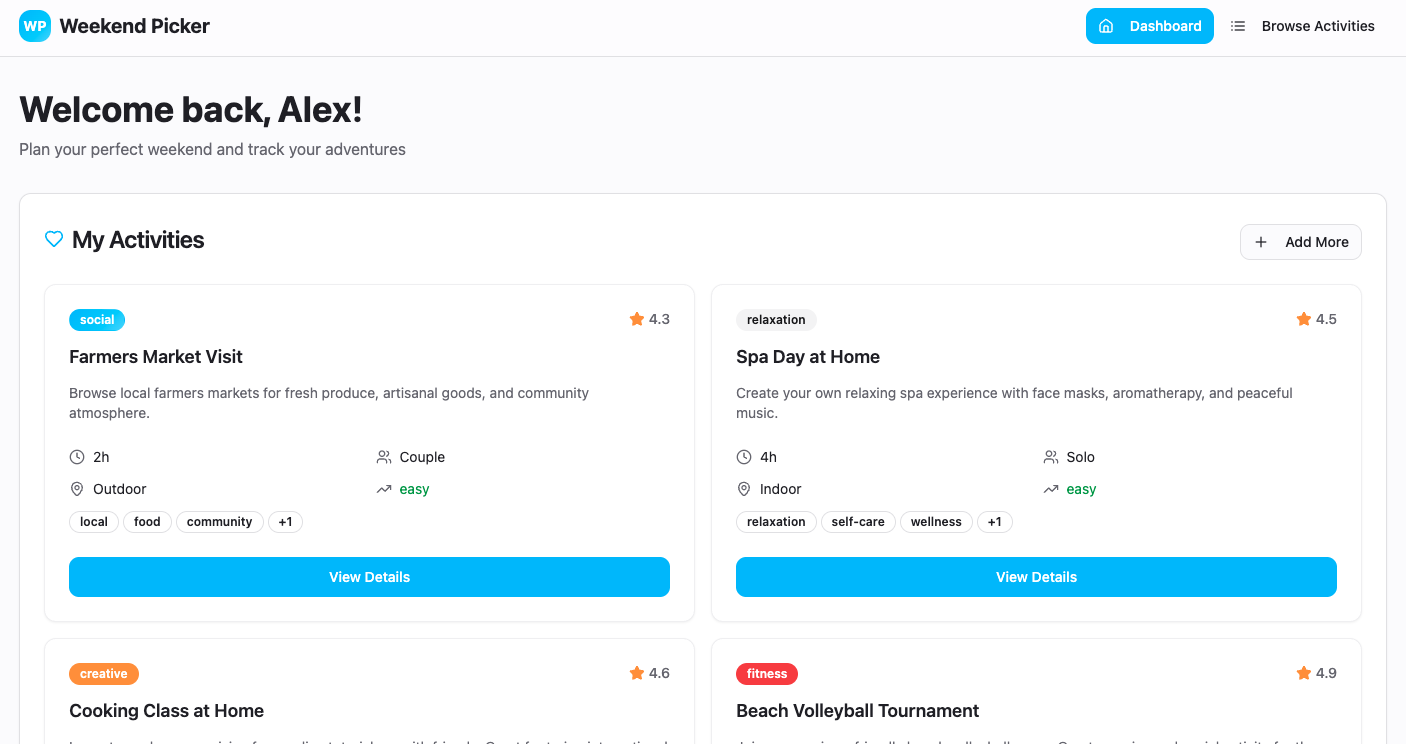Go to Browse Activities

(x=1302, y=26)
